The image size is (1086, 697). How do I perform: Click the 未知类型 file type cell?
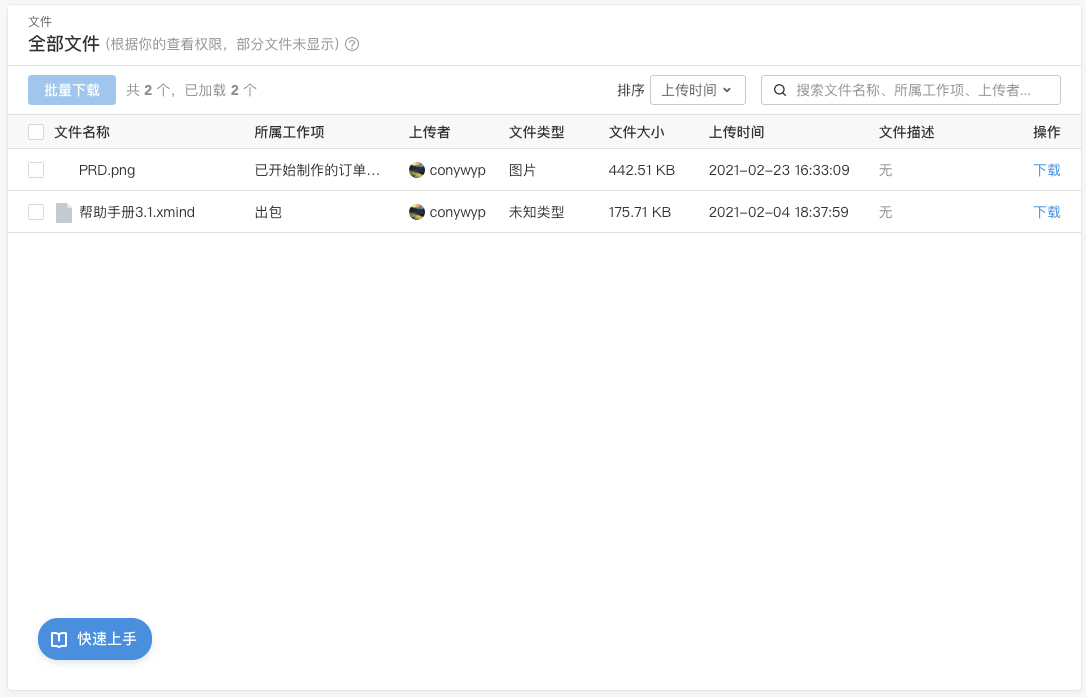coord(537,212)
